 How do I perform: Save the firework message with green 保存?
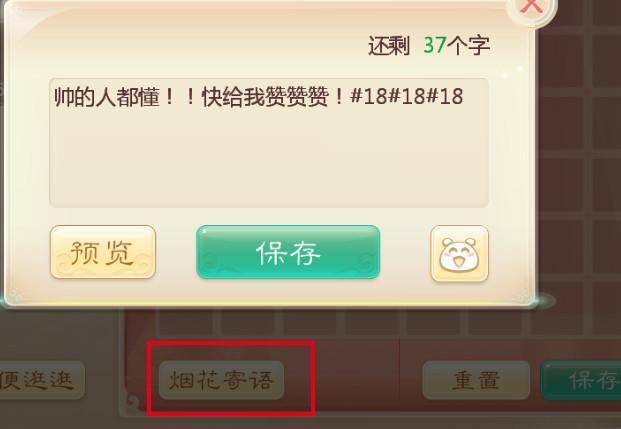[288, 252]
